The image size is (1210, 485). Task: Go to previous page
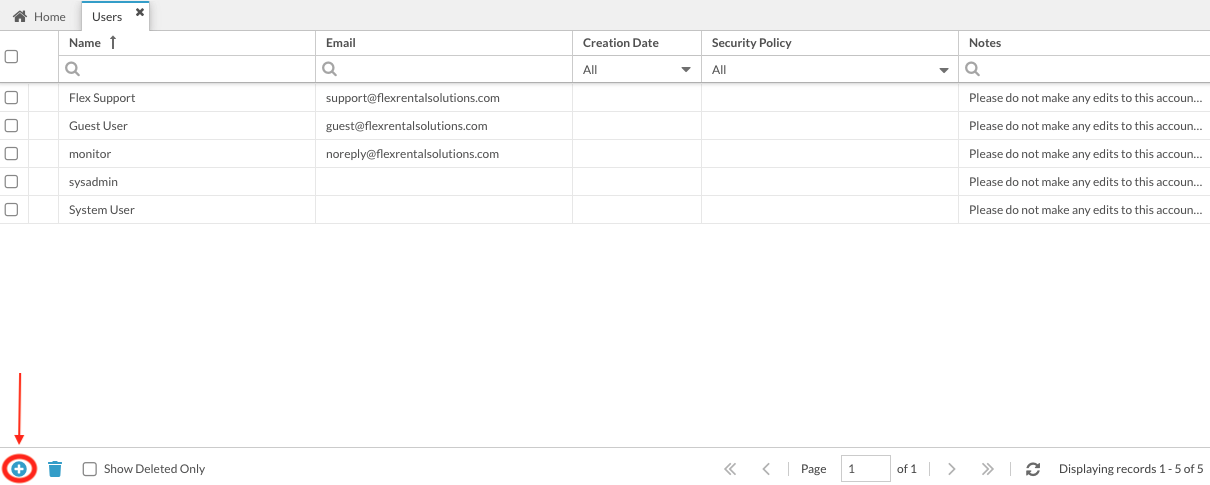tap(766, 469)
